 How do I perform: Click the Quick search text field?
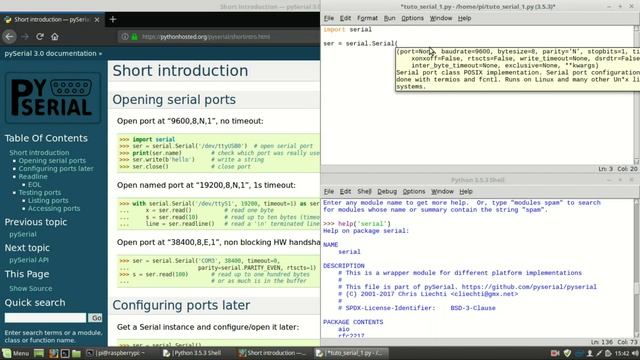pyautogui.click(x=45, y=318)
